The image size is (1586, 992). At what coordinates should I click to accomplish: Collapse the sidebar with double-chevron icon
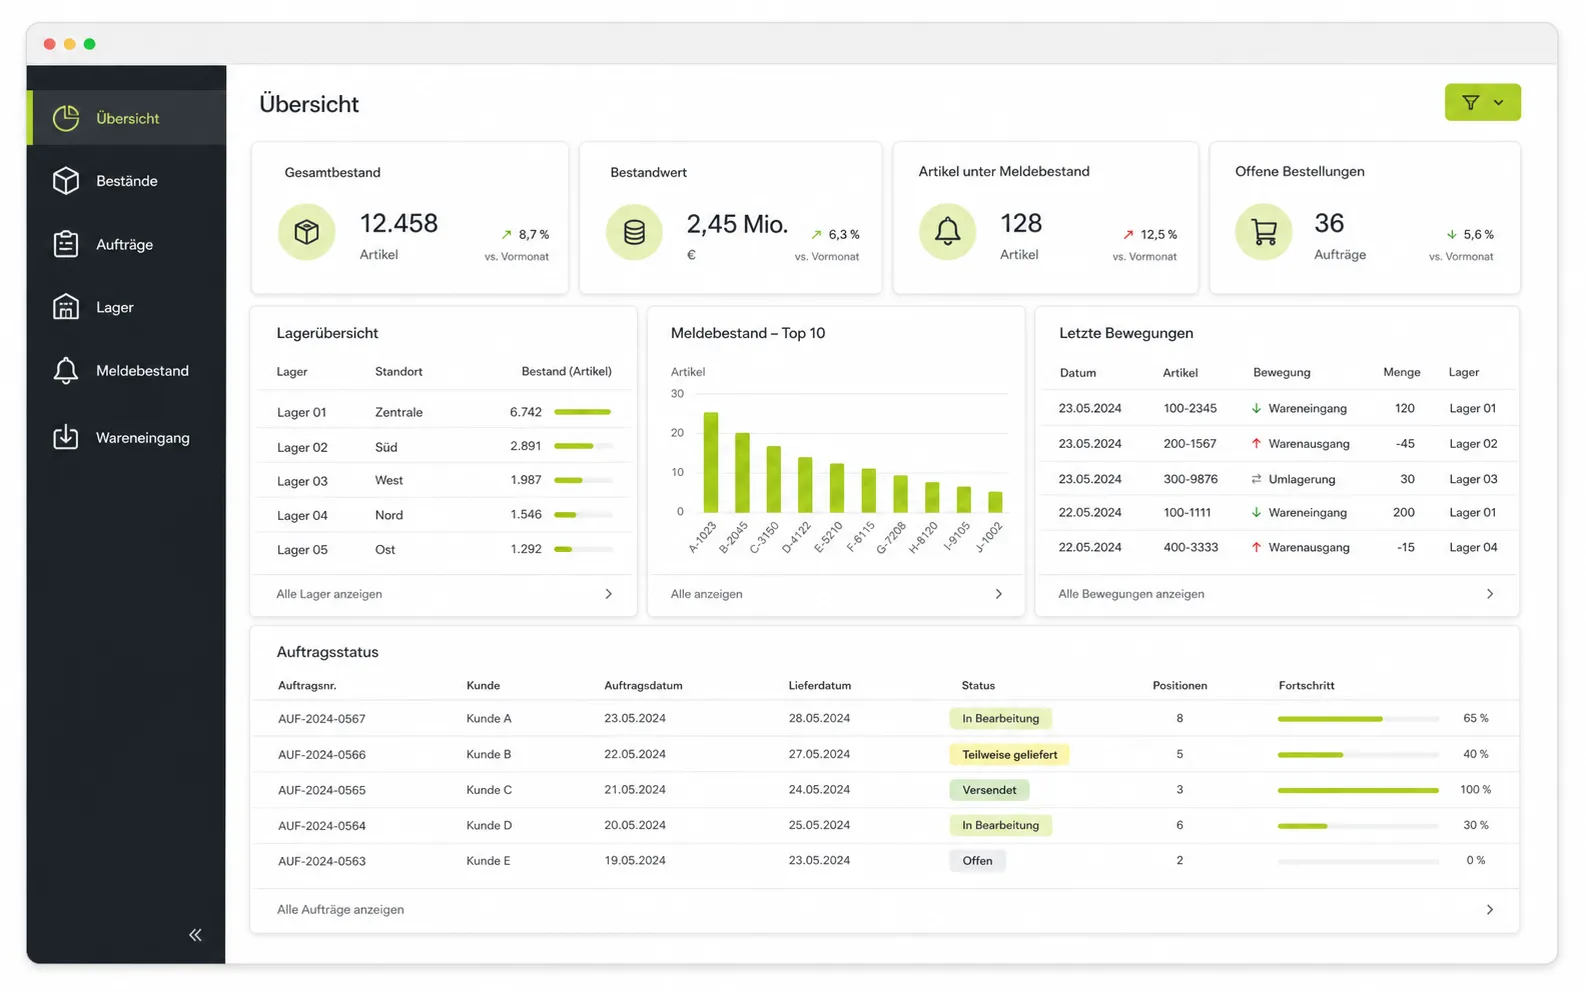pyautogui.click(x=195, y=935)
